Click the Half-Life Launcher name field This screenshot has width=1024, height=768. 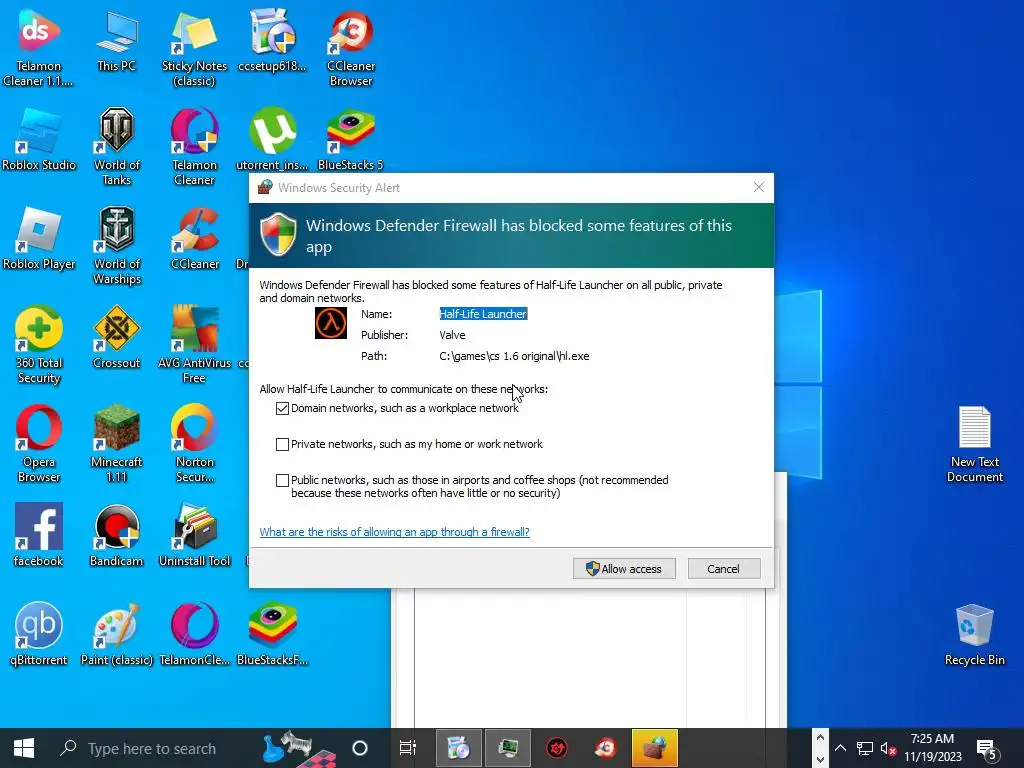483,314
